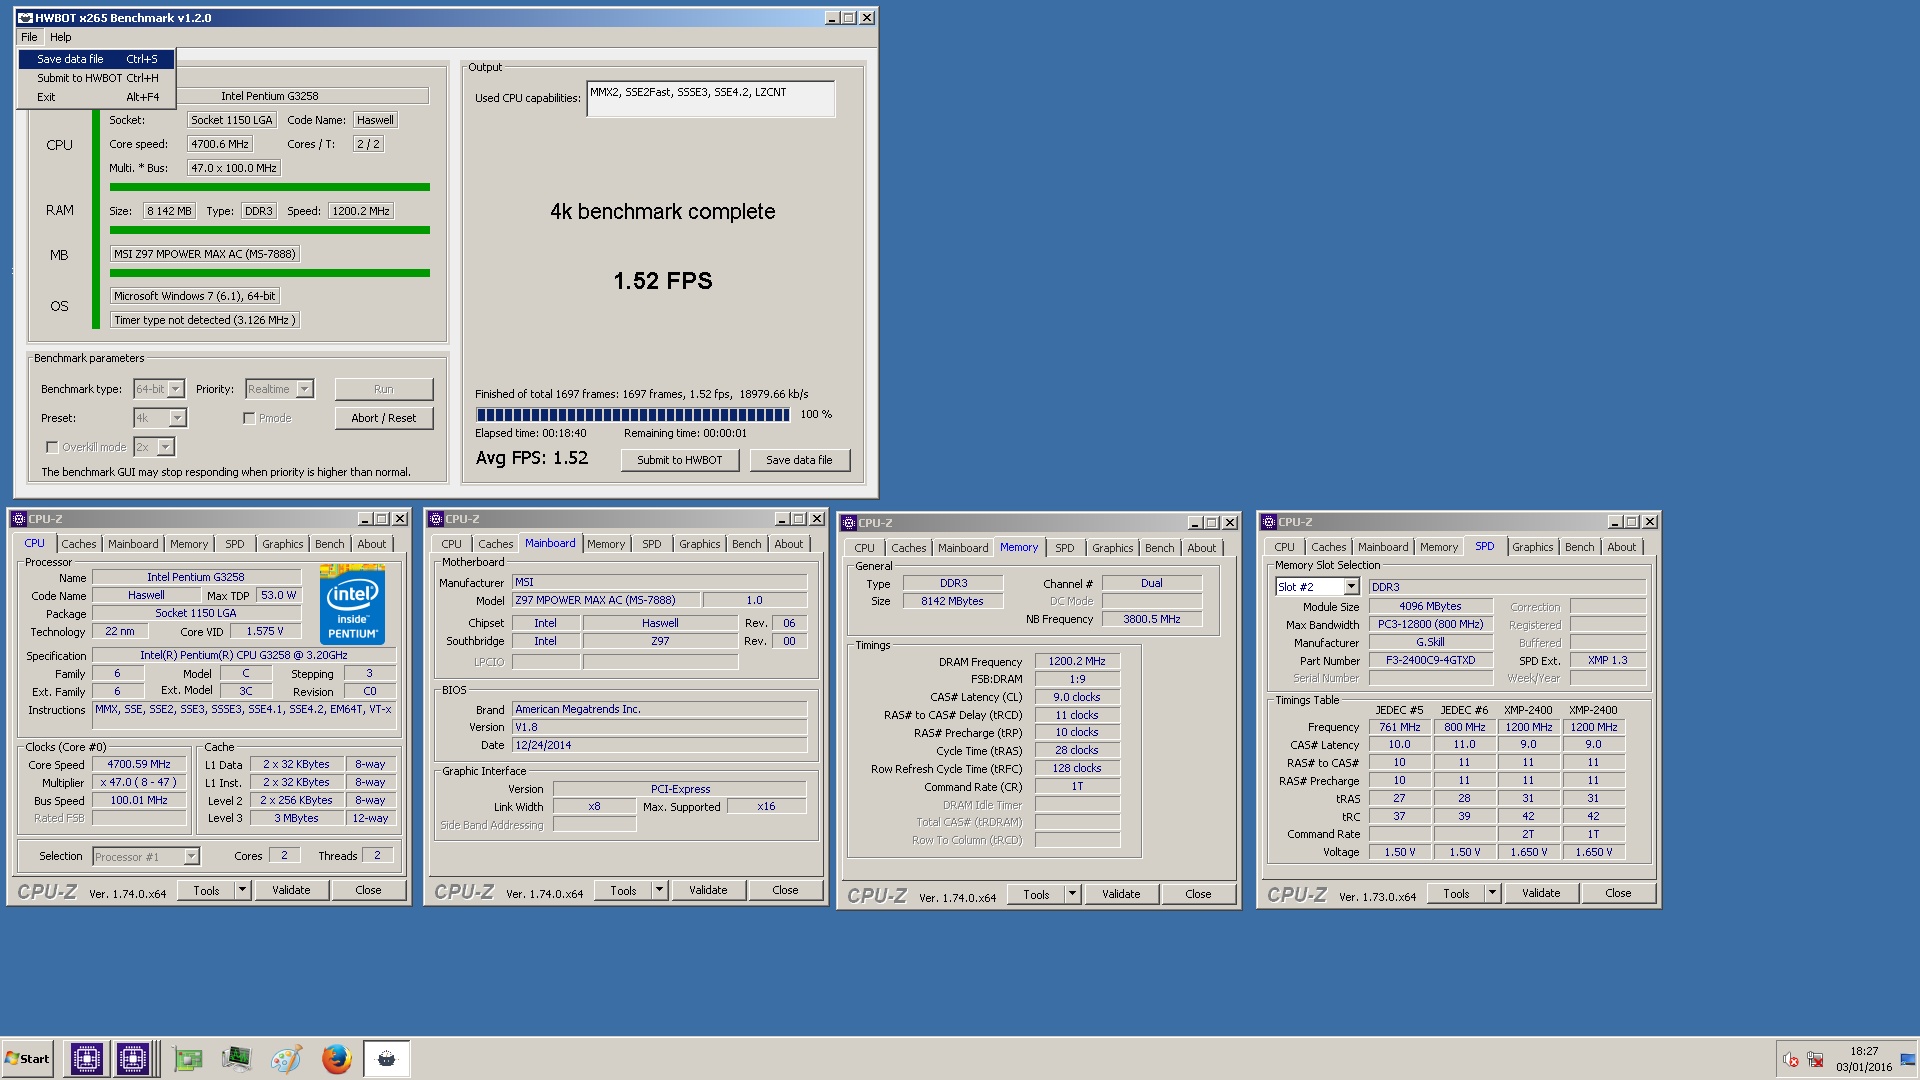Click the Used CPU capabilities text box
The height and width of the screenshot is (1080, 1920).
click(x=711, y=99)
